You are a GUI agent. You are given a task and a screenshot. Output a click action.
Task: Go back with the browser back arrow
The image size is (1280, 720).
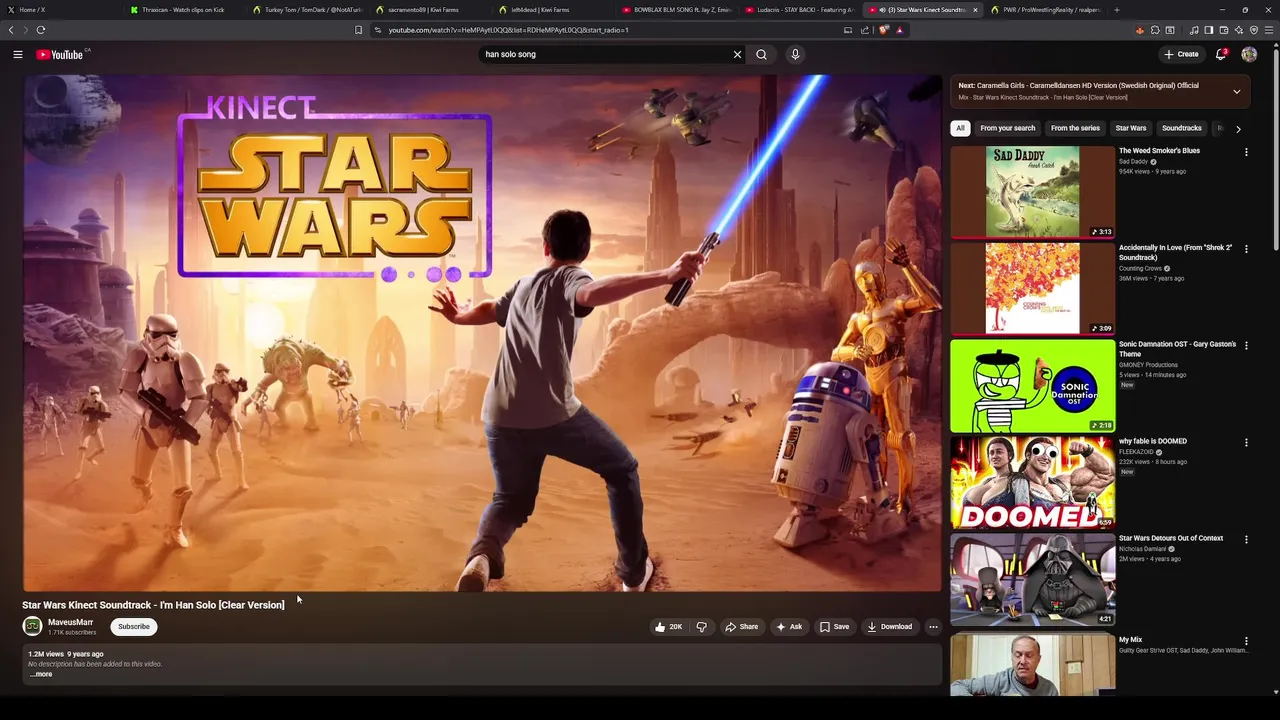11,30
